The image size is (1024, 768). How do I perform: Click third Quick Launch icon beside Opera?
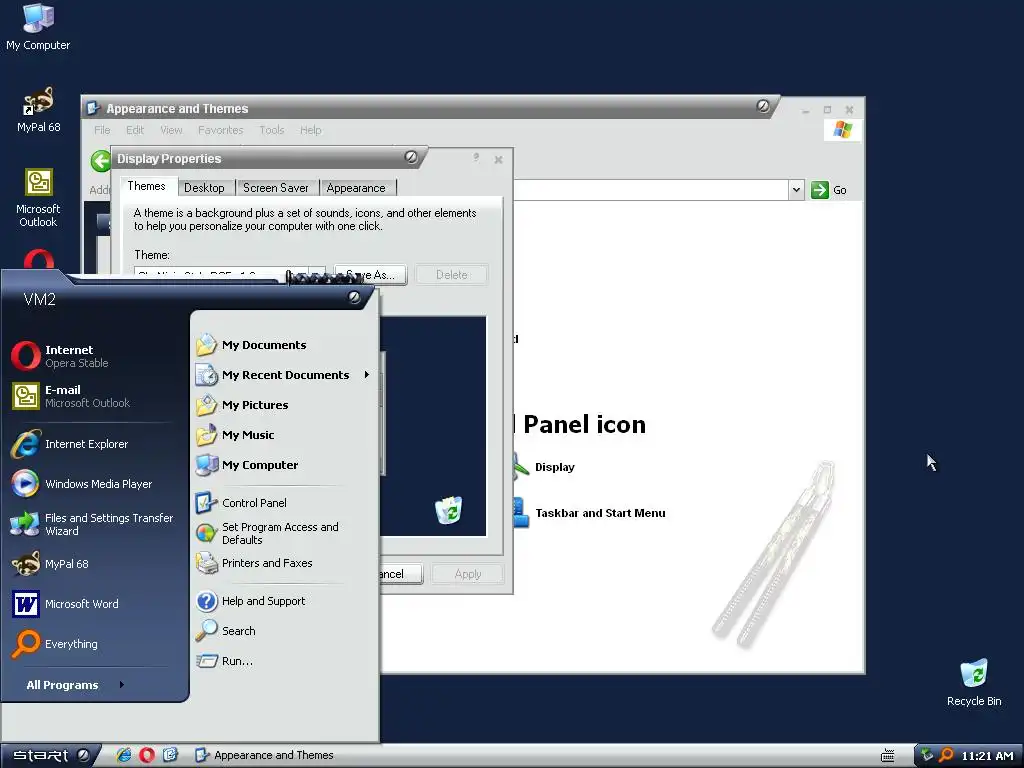tap(170, 755)
